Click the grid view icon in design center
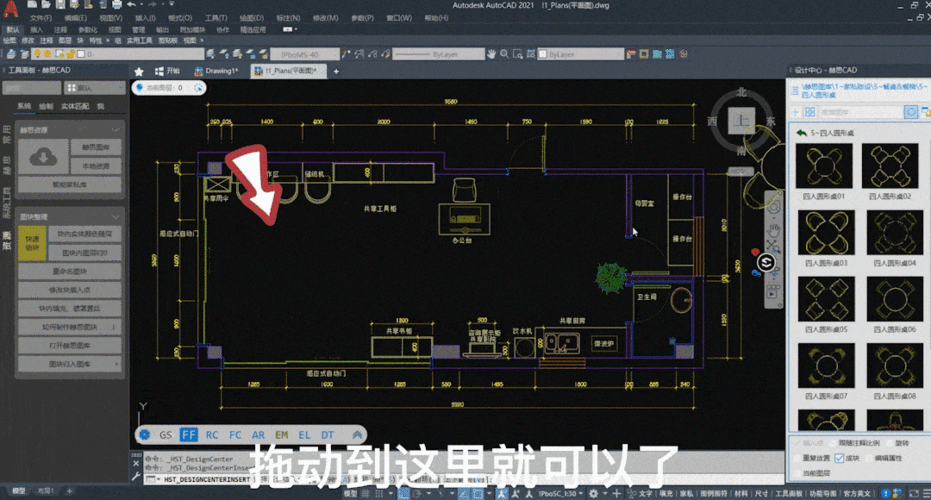Viewport: 931px width, 500px height. tap(810, 112)
